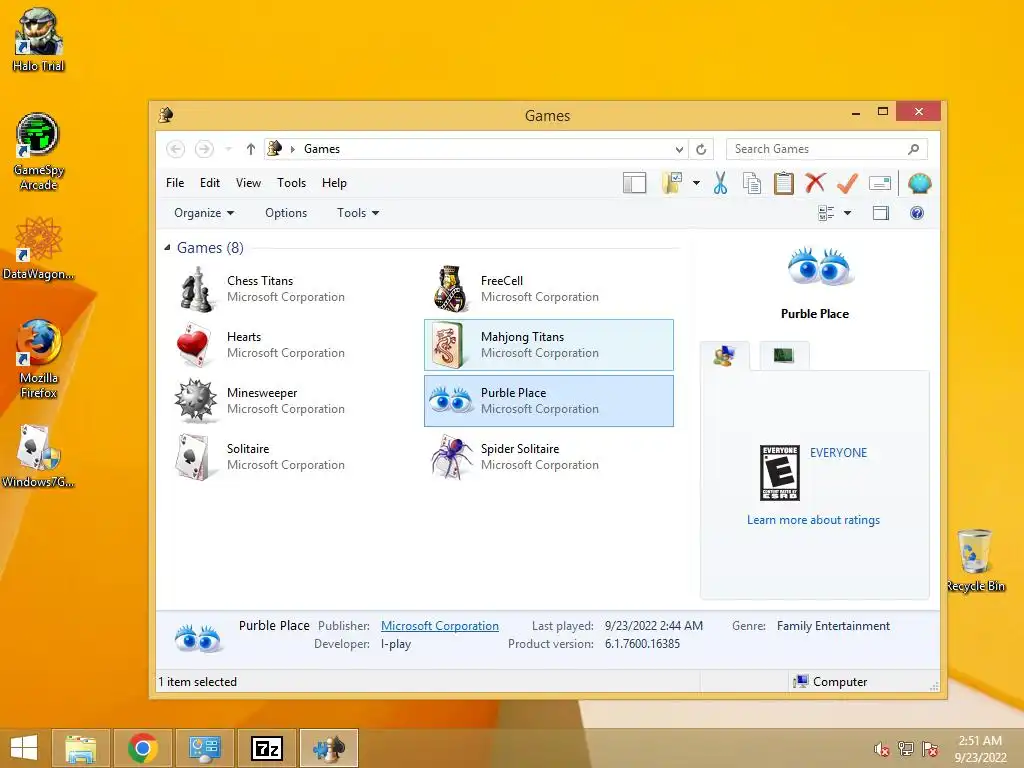Click the blue shell icon in toolbar
Screen dimensions: 1024x768
[920, 184]
